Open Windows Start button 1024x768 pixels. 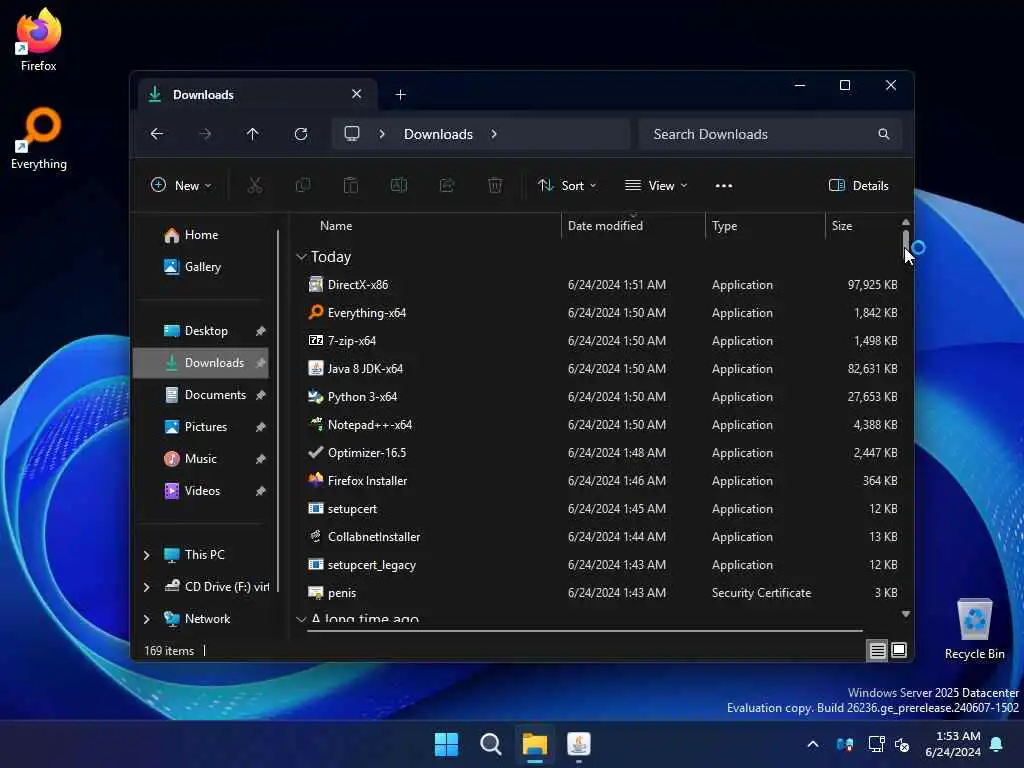447,744
